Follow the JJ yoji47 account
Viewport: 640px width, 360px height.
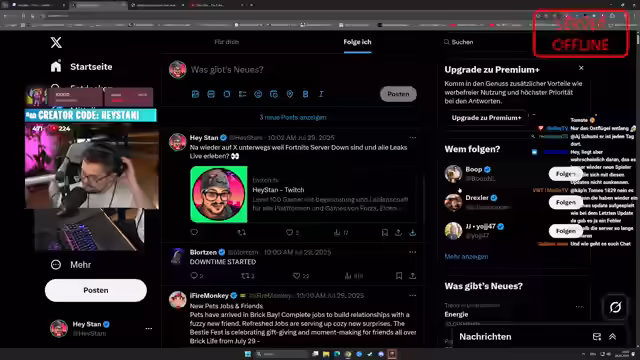tap(565, 231)
